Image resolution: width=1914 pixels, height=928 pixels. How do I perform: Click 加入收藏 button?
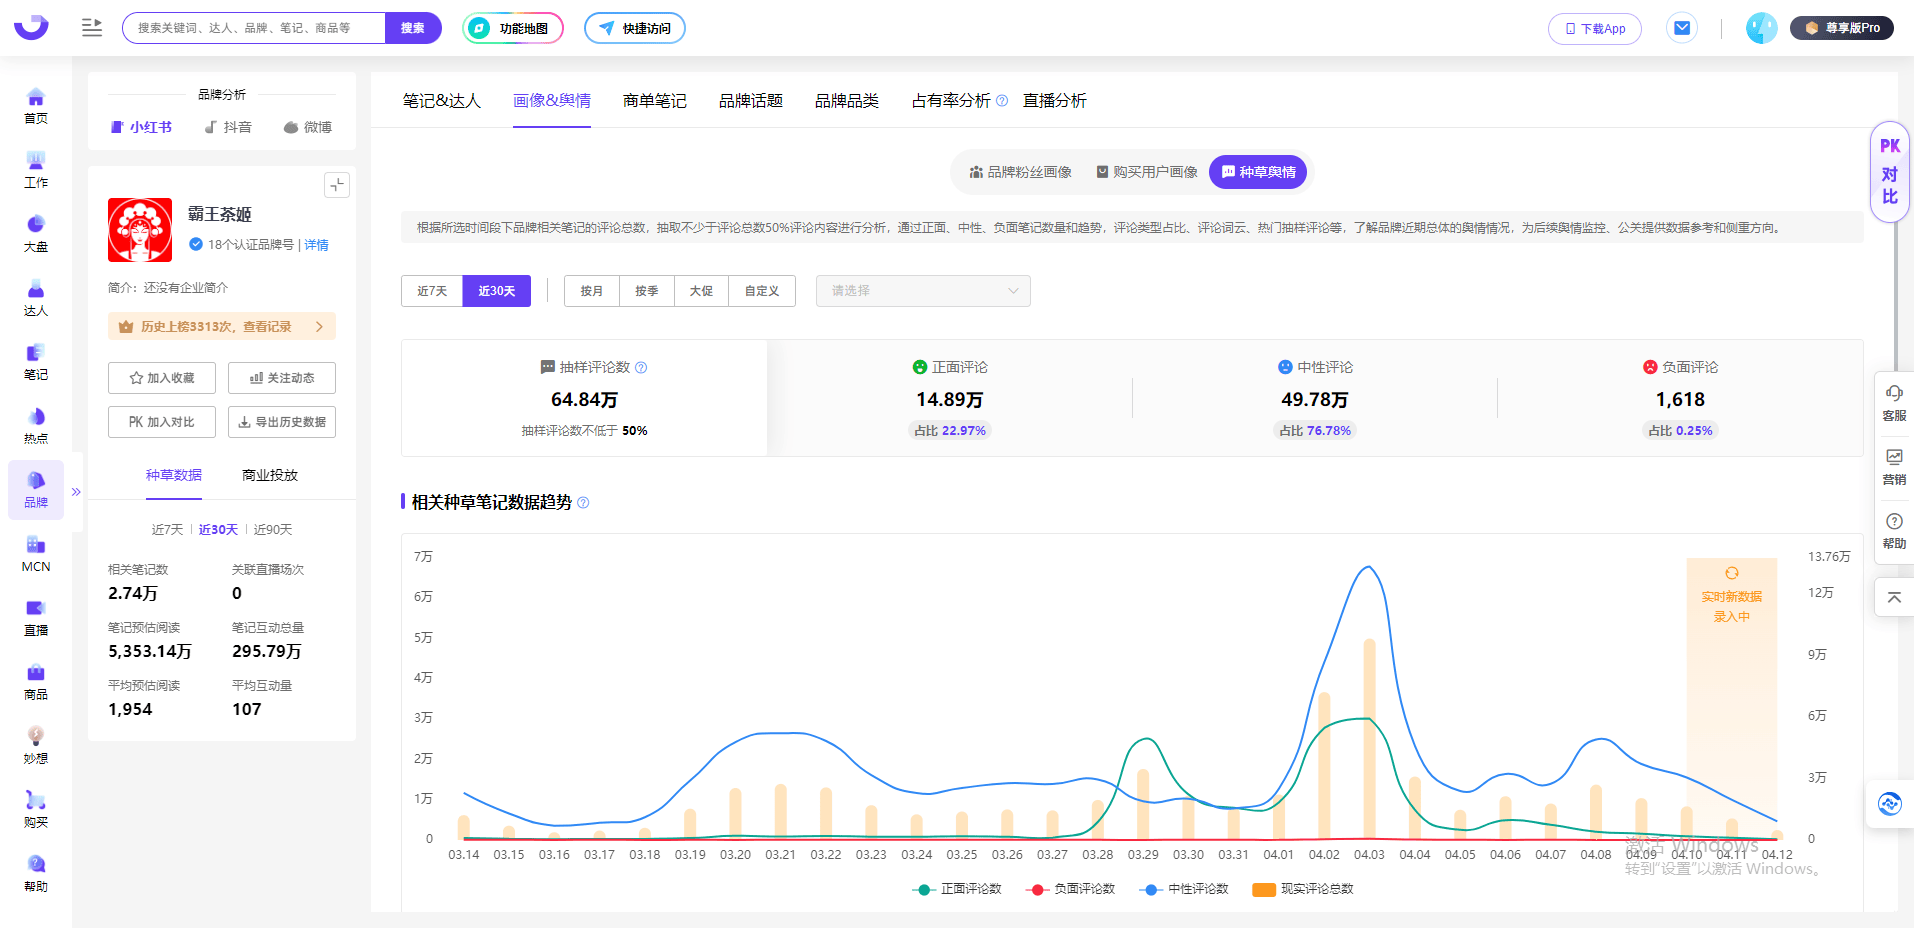click(162, 378)
